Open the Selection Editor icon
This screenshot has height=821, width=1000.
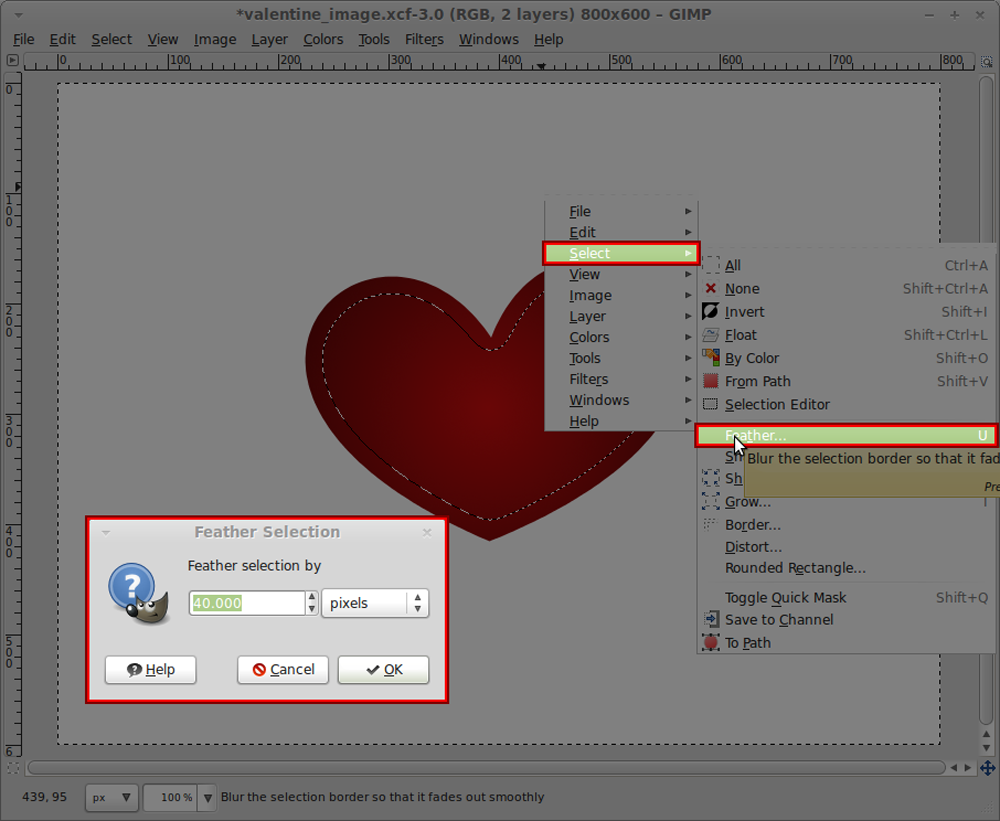711,404
